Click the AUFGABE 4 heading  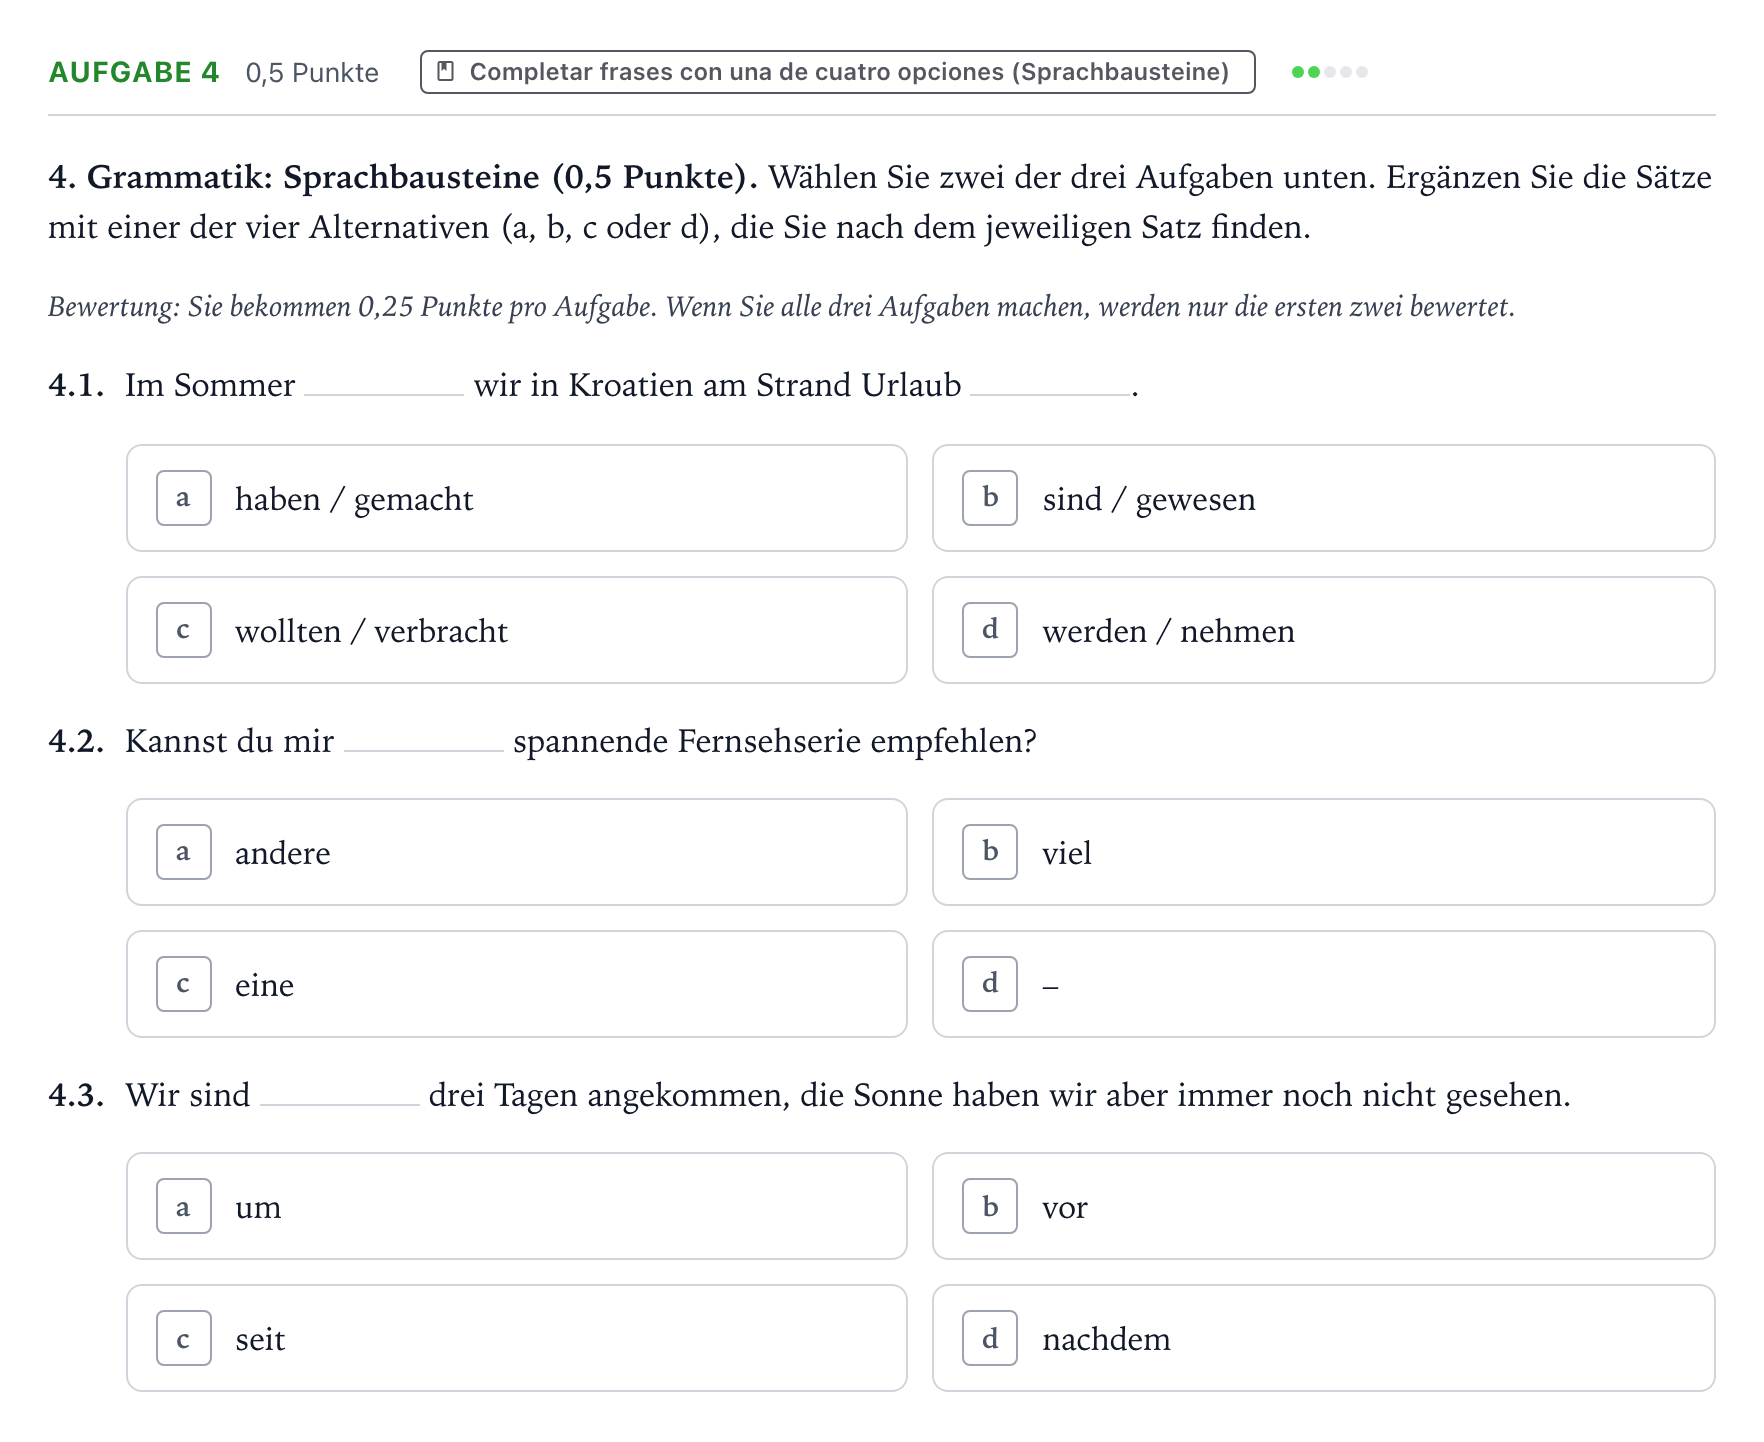pyautogui.click(x=134, y=72)
